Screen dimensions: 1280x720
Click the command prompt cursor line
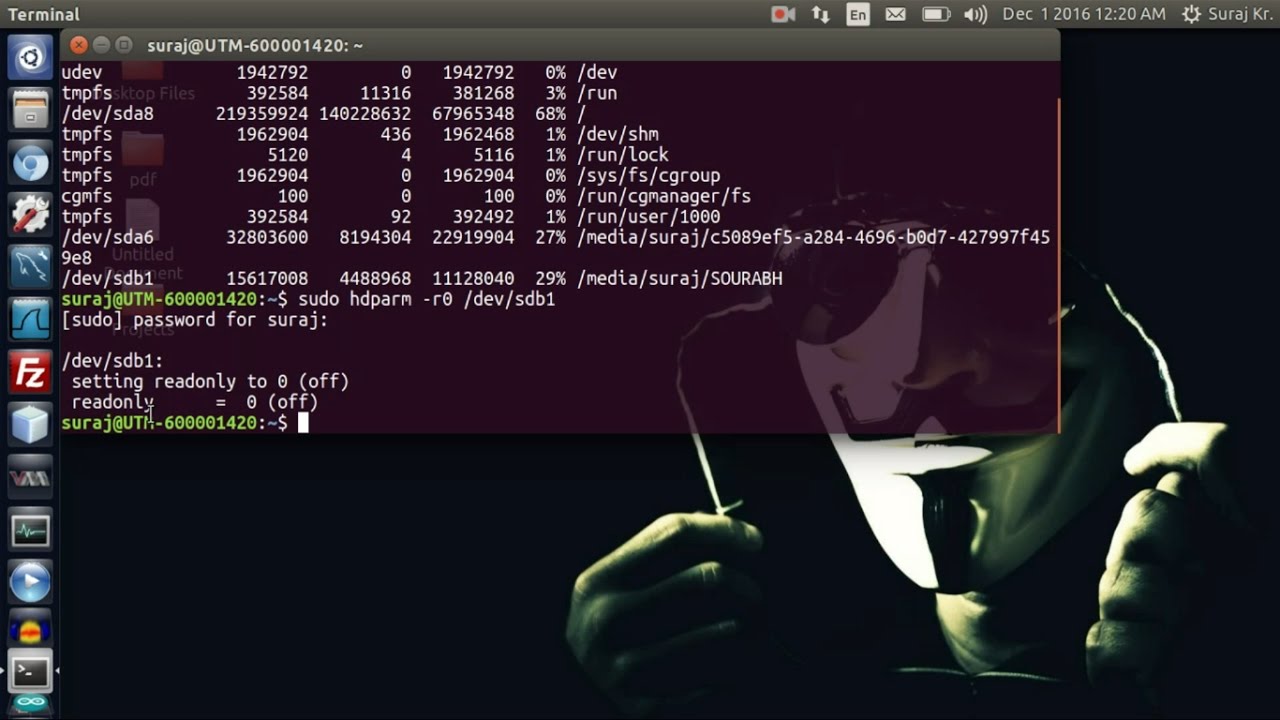coord(185,423)
